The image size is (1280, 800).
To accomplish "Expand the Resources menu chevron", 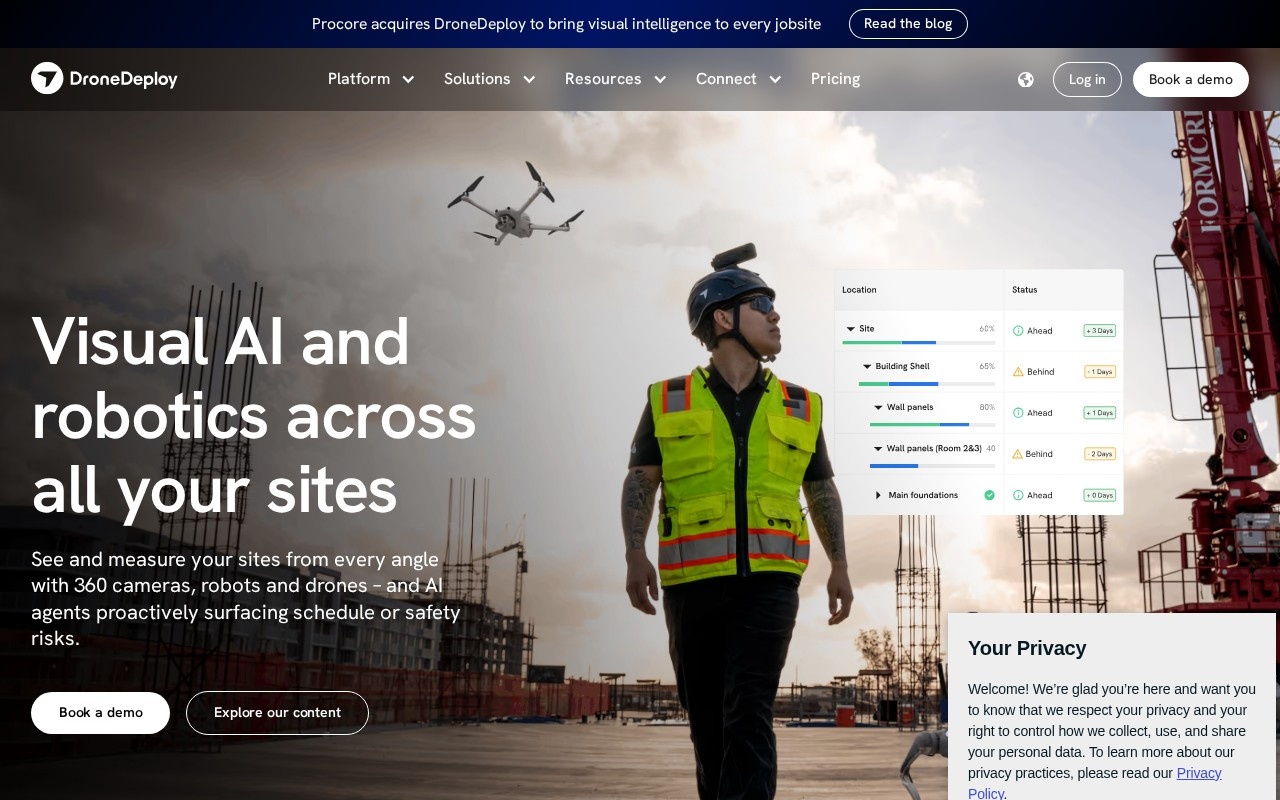I will click(660, 80).
